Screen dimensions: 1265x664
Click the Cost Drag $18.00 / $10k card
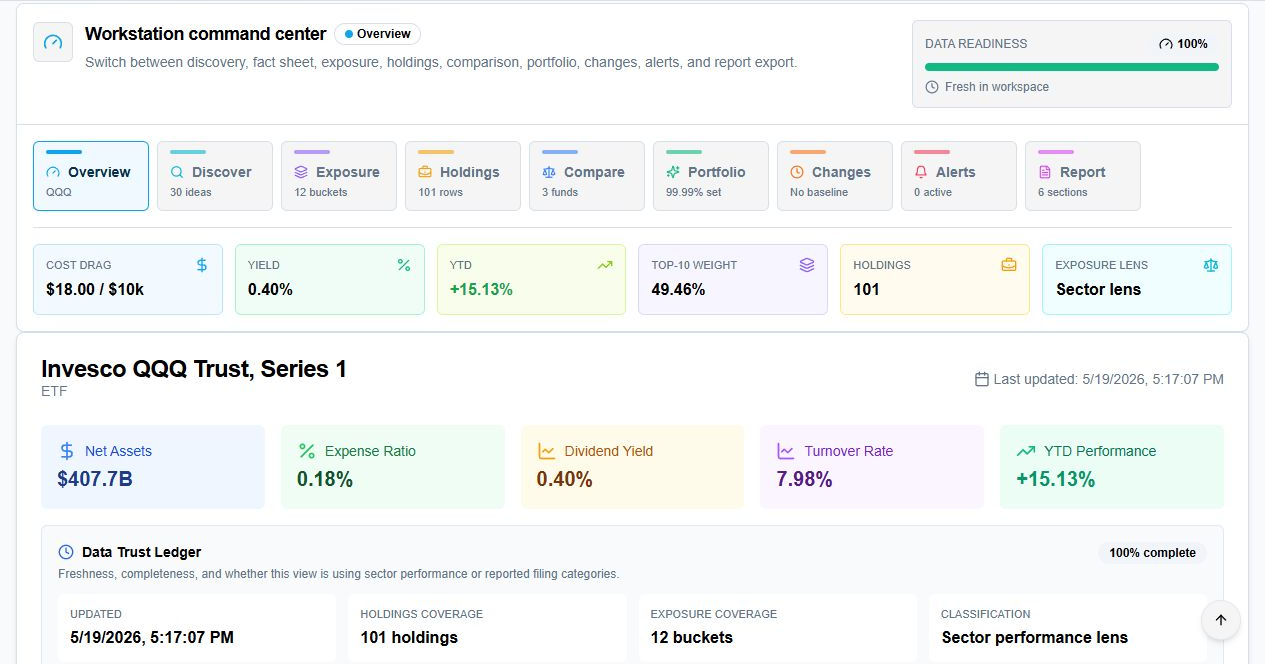tap(128, 280)
